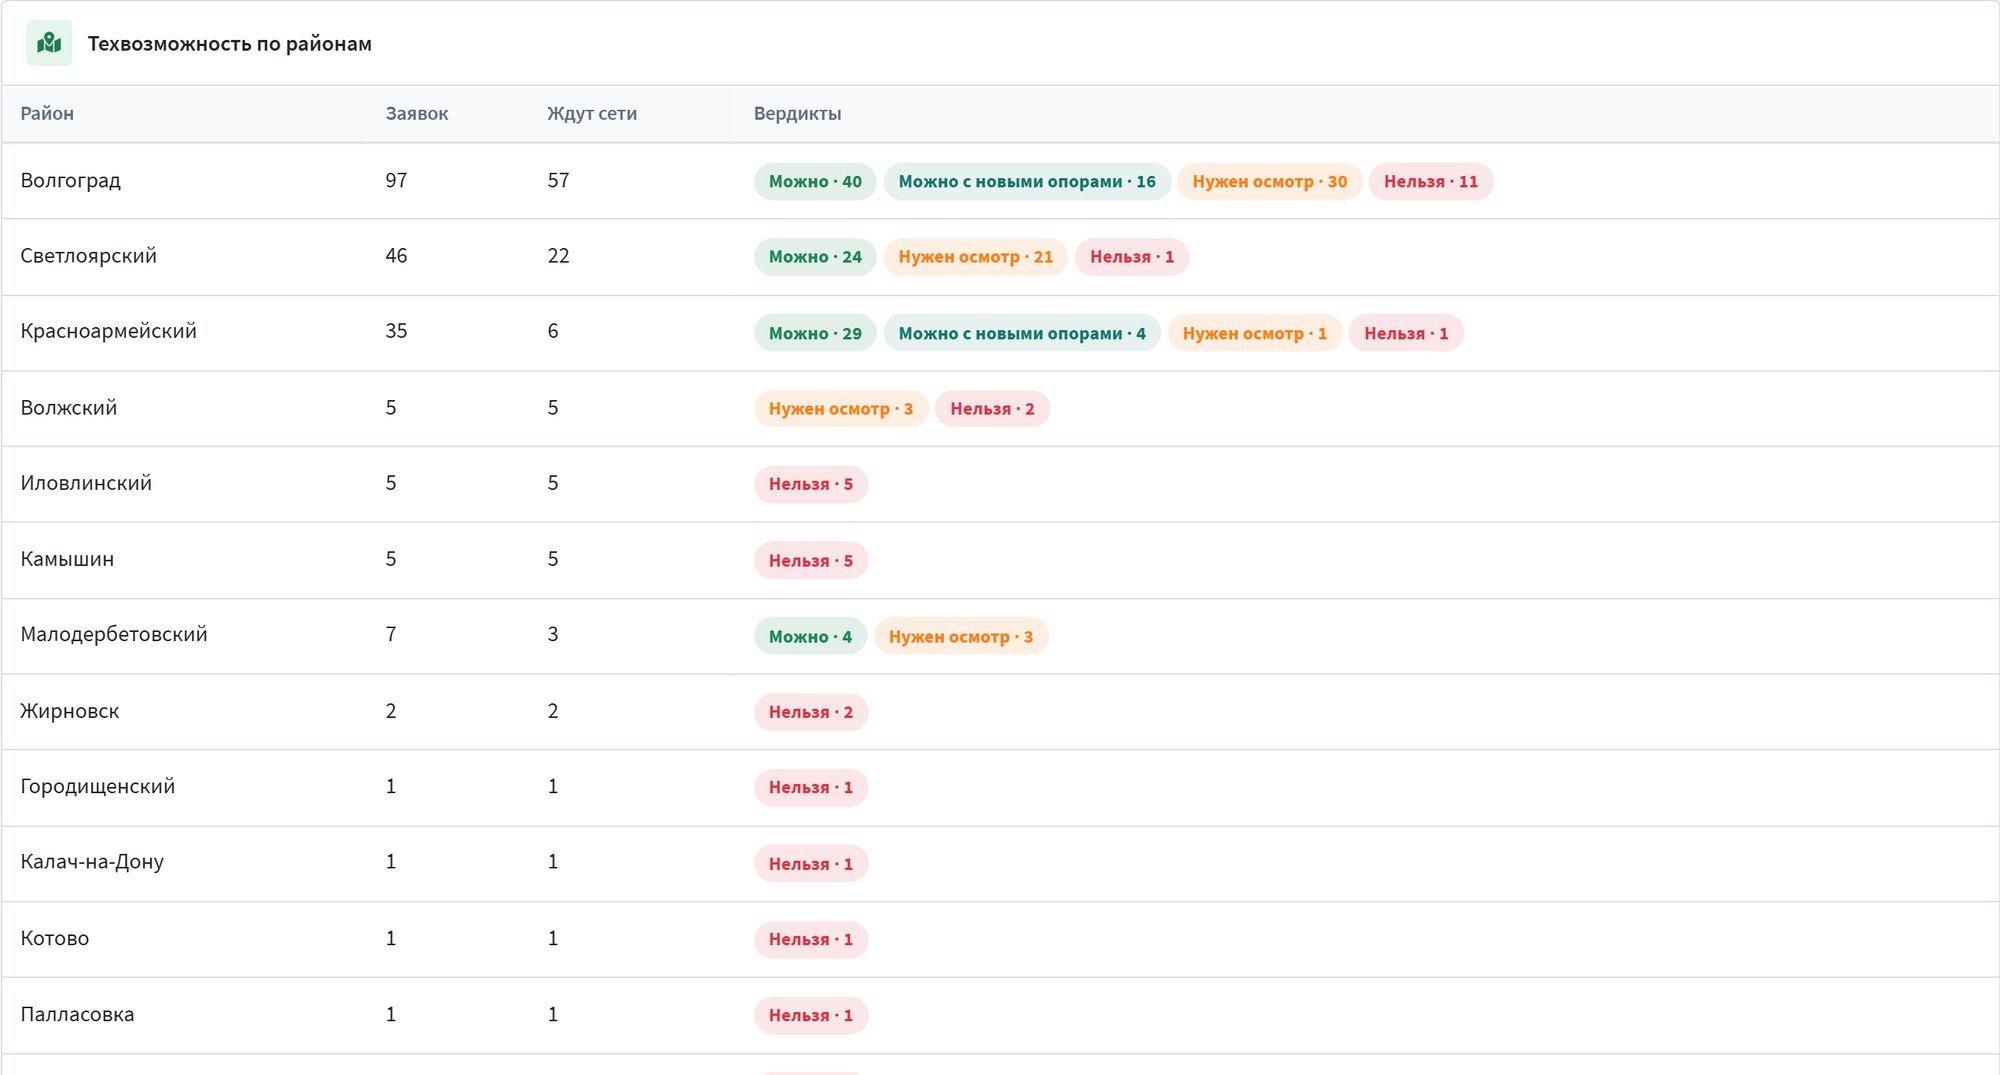Click the map icon beside Техвозможность по районам

tap(49, 43)
